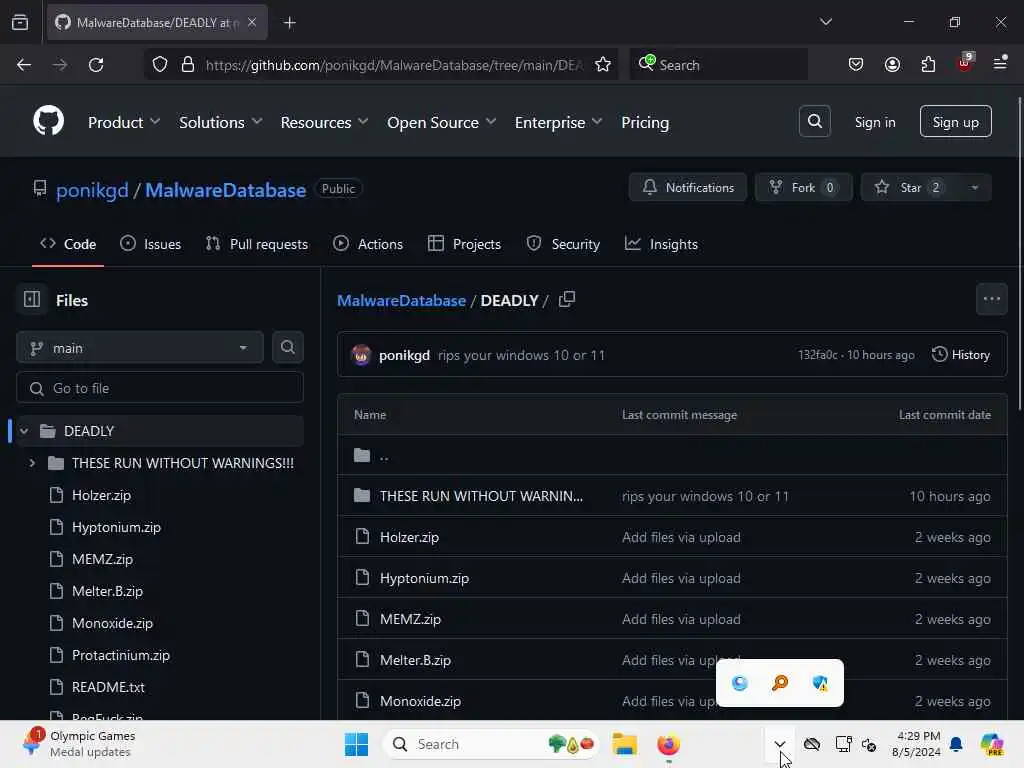Collapse the Files side panel icon
1024x768 pixels.
(32, 300)
